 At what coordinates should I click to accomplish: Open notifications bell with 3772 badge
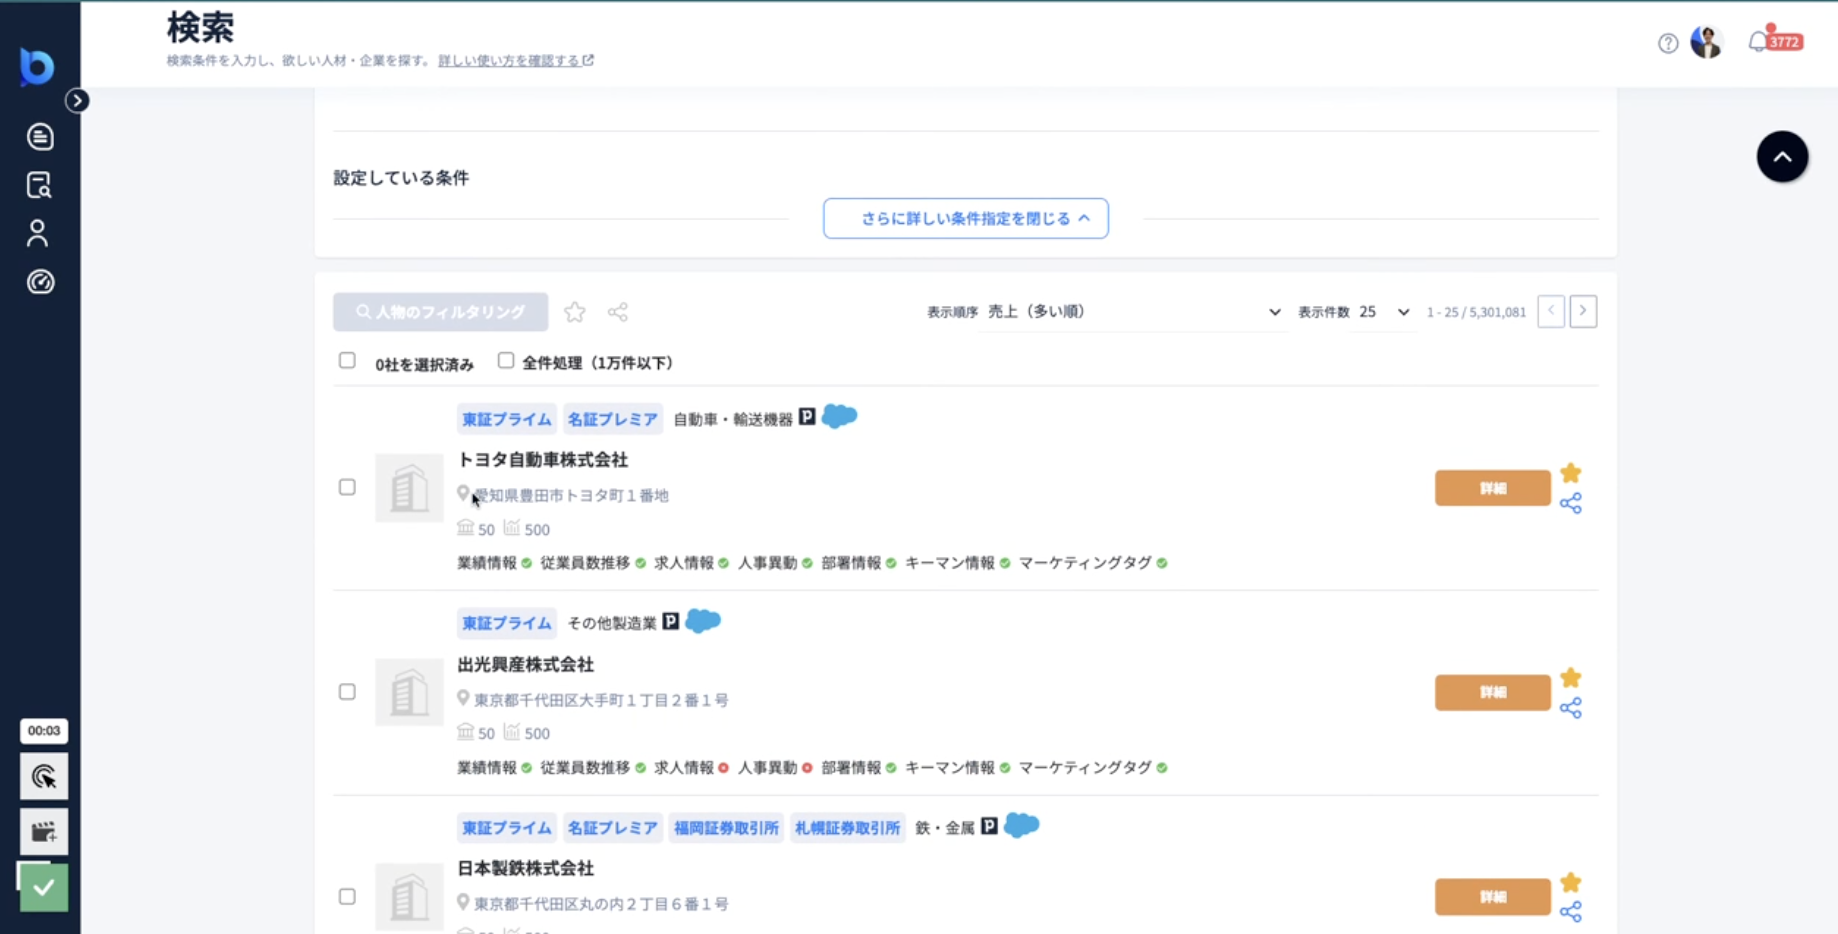pos(1775,40)
